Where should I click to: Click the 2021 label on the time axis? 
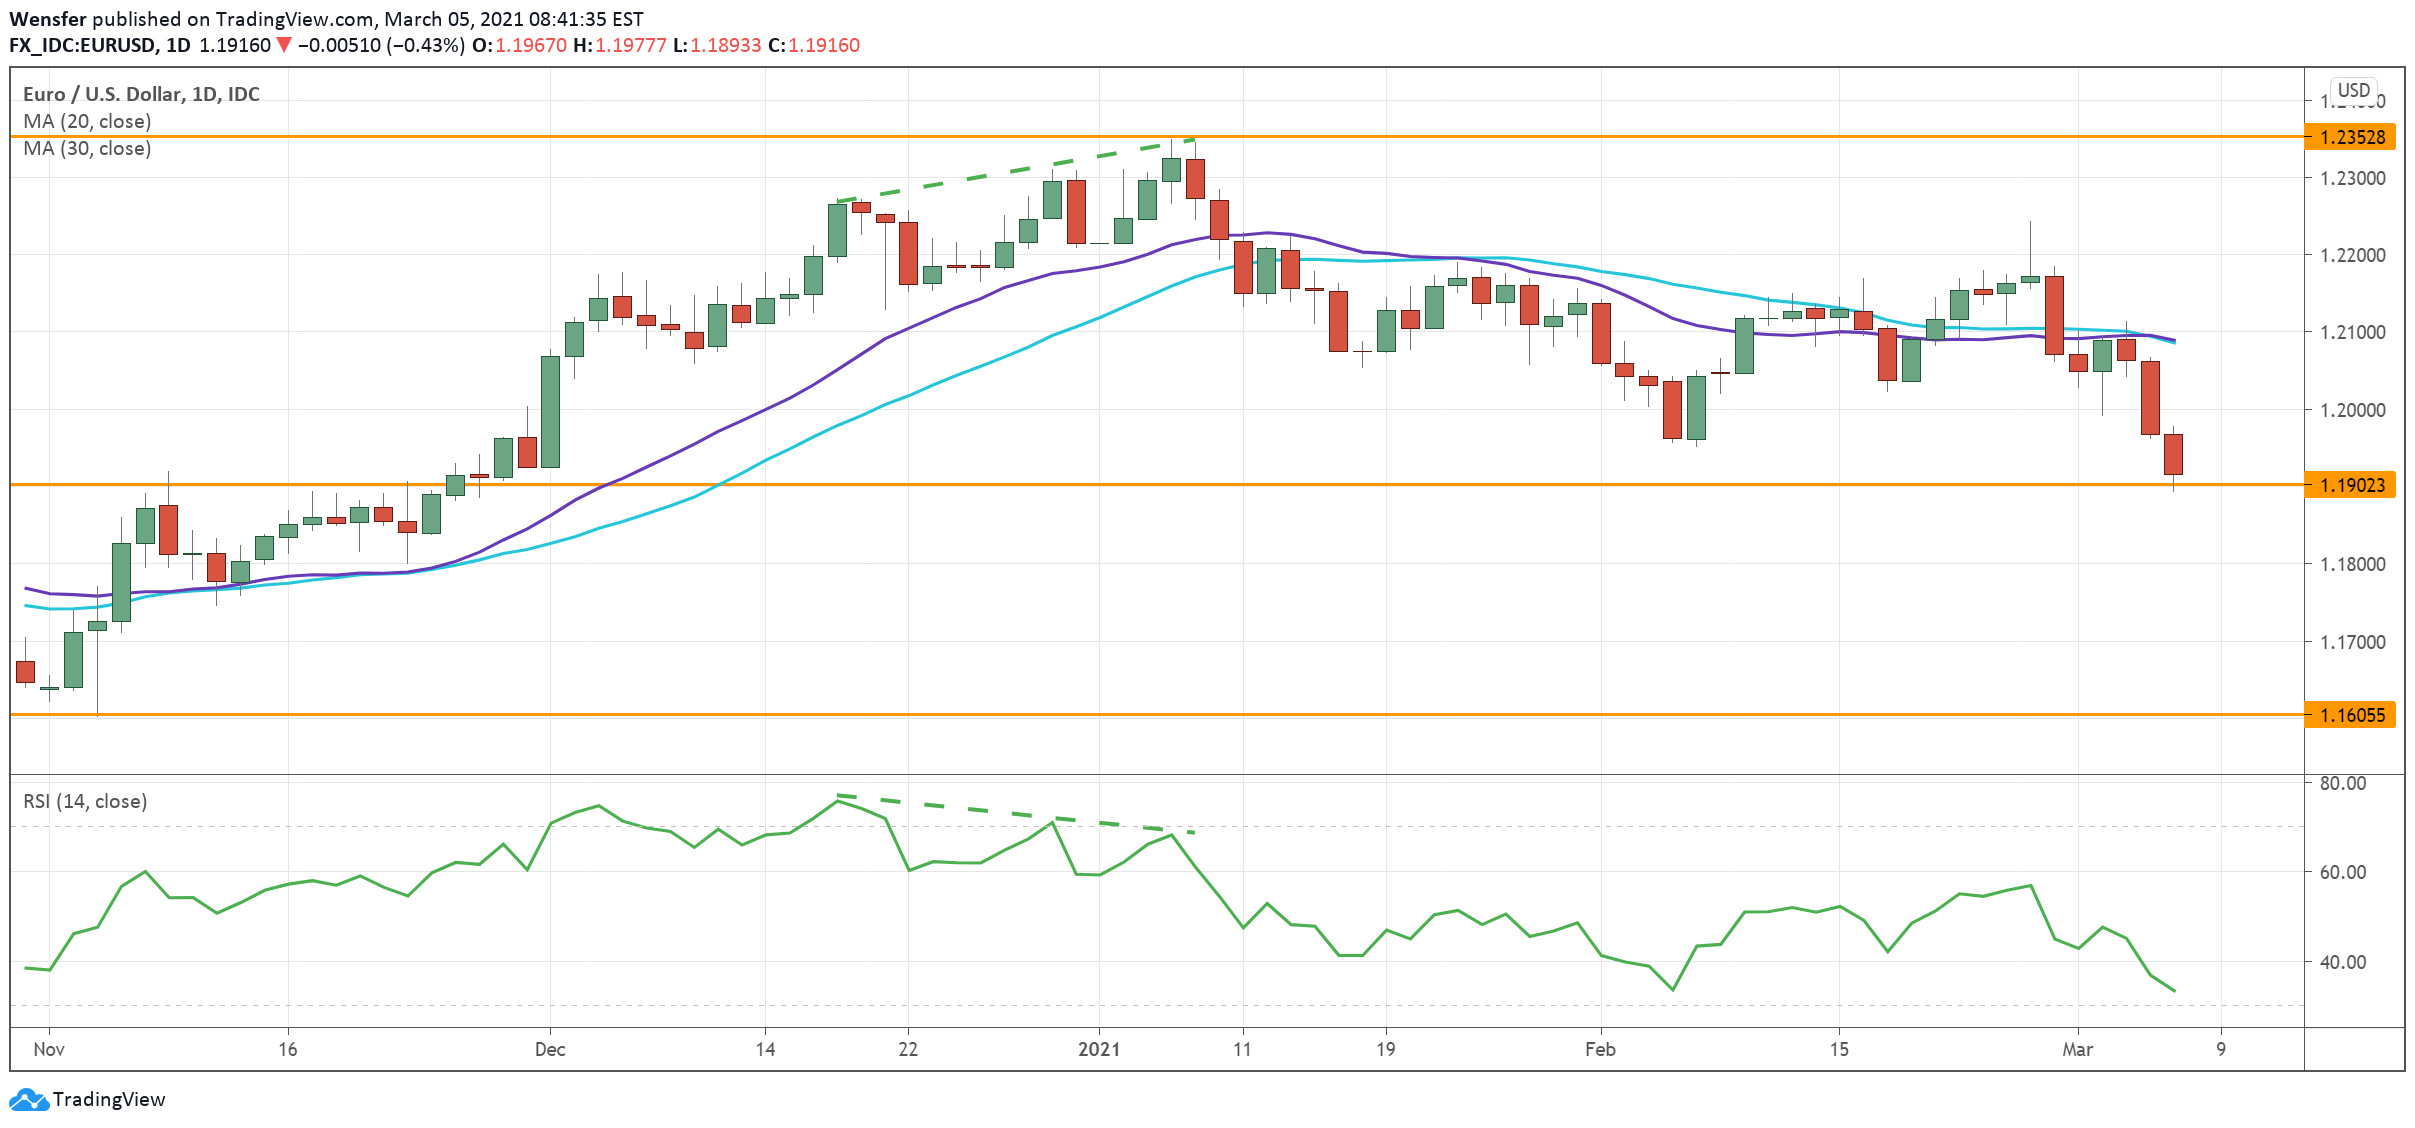click(x=1098, y=1049)
